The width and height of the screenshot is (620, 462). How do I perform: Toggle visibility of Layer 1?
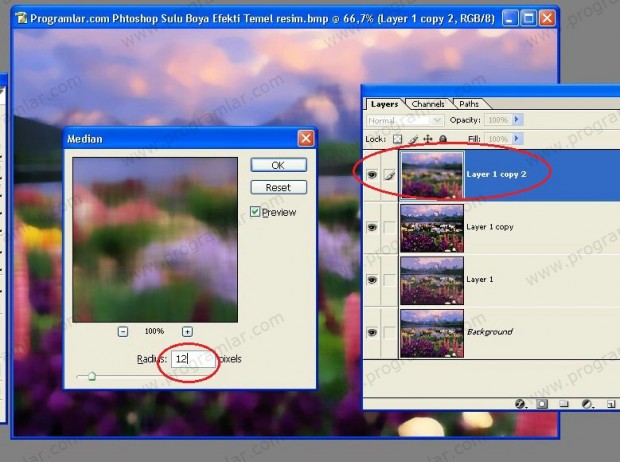click(x=372, y=280)
